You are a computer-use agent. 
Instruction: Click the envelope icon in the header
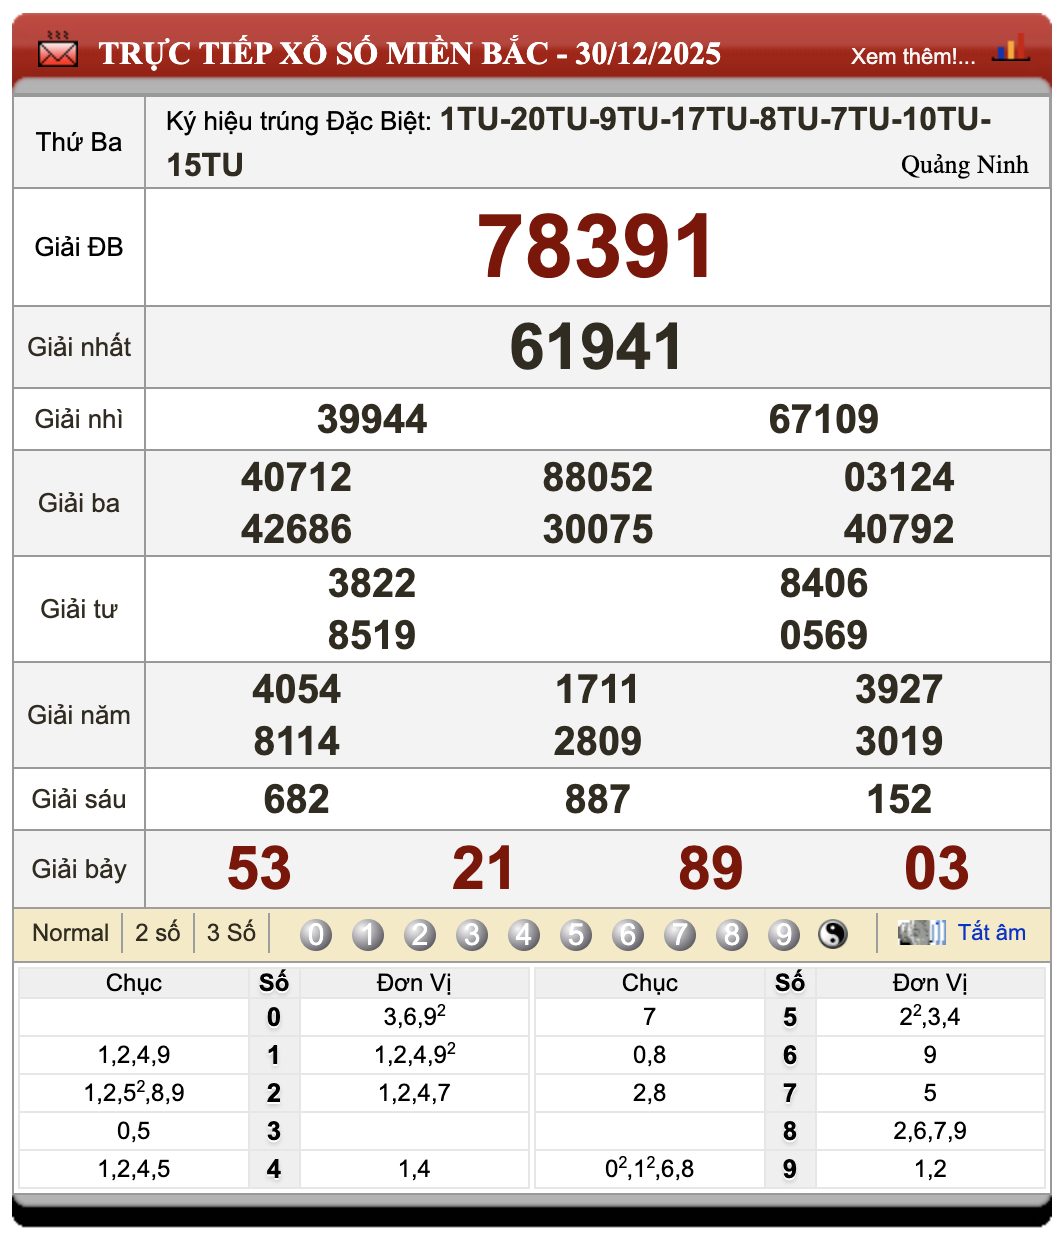(57, 53)
